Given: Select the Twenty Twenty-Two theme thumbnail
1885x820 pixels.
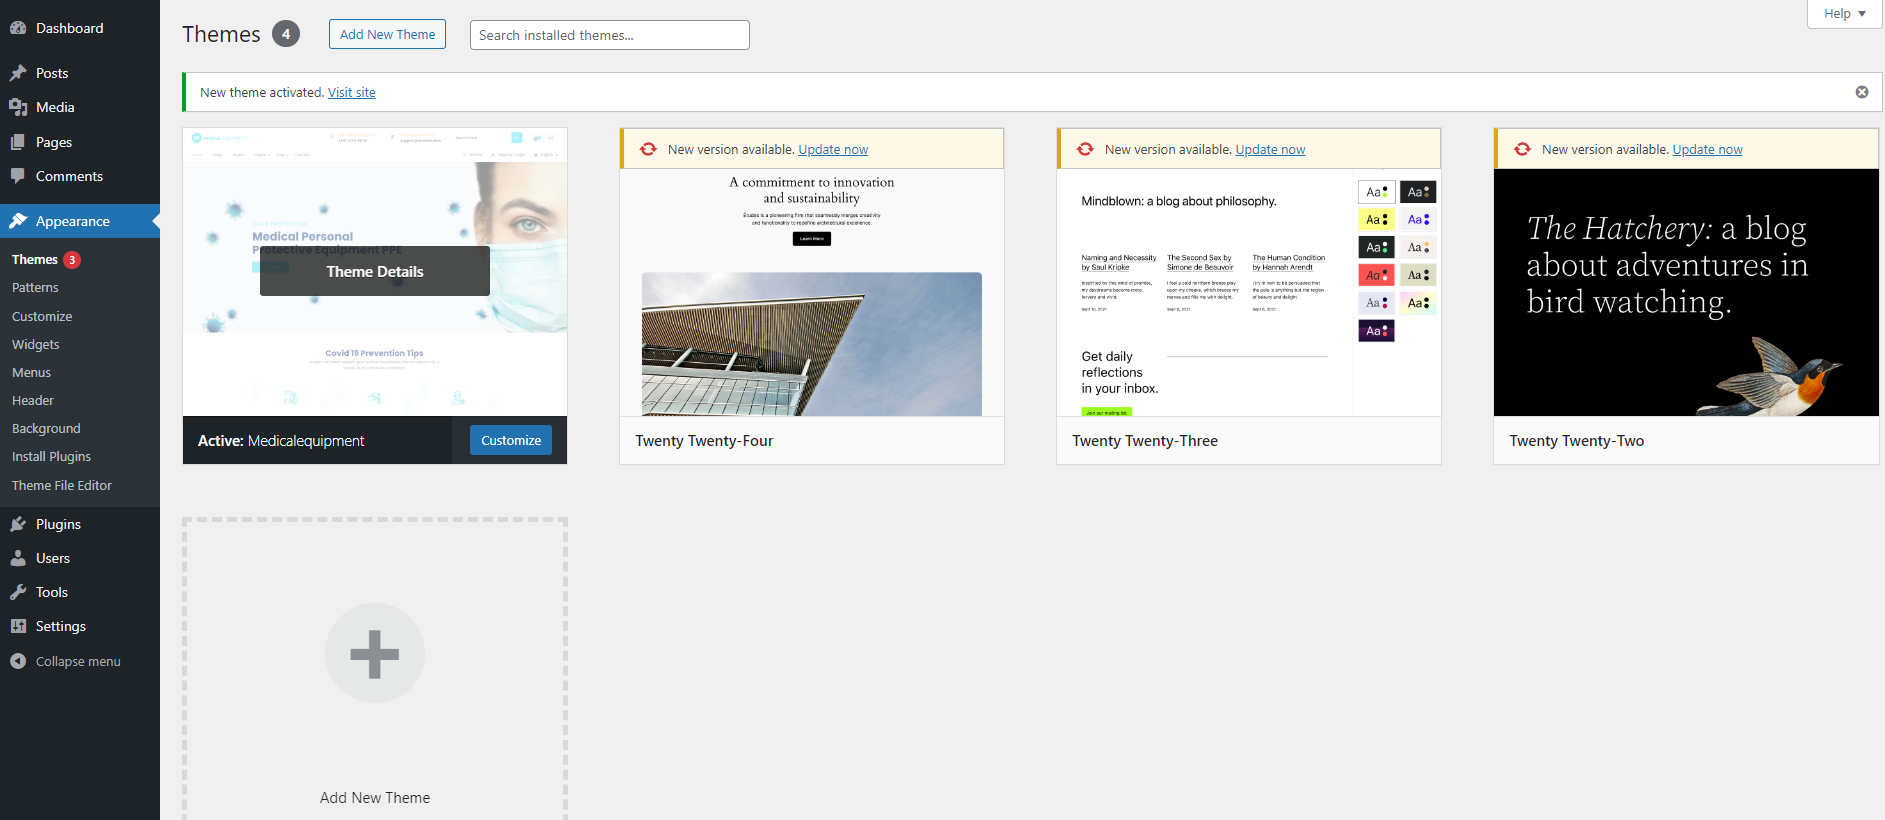Looking at the screenshot, I should click(x=1685, y=292).
